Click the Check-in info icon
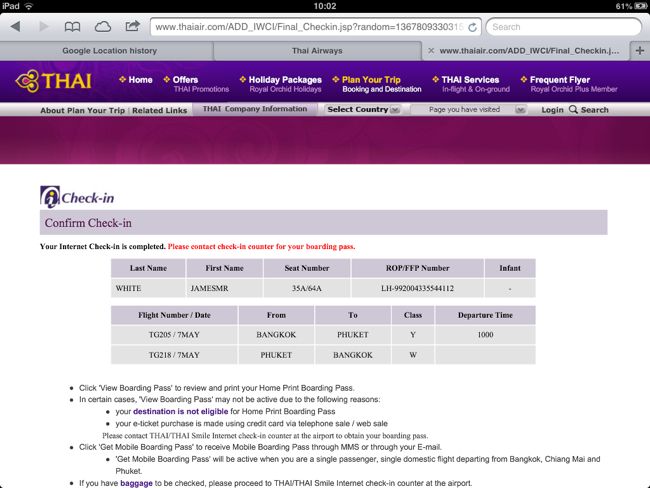The width and height of the screenshot is (650, 488). [50, 197]
